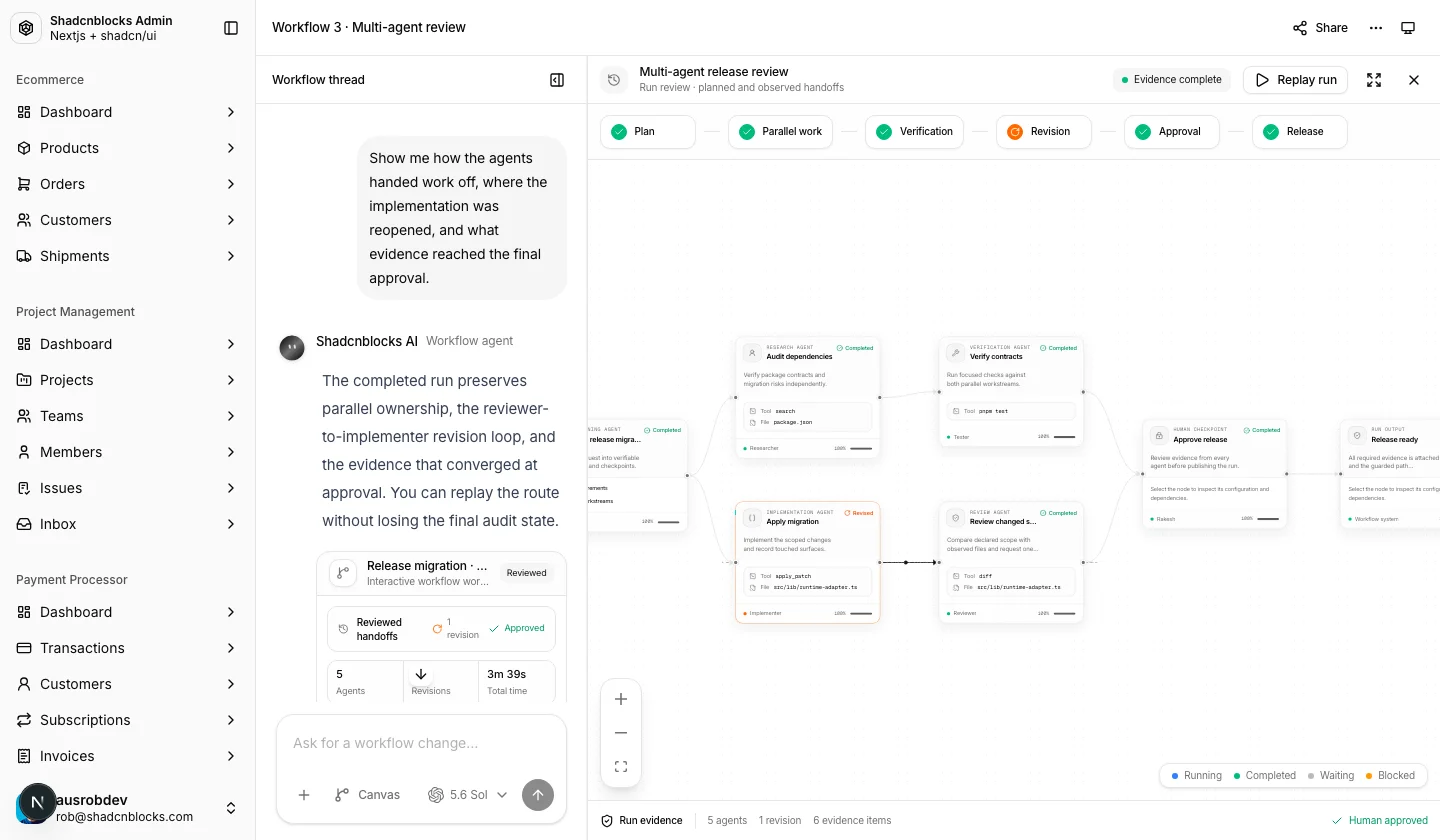Close the multi-agent release review panel
The width and height of the screenshot is (1440, 840).
[1414, 80]
